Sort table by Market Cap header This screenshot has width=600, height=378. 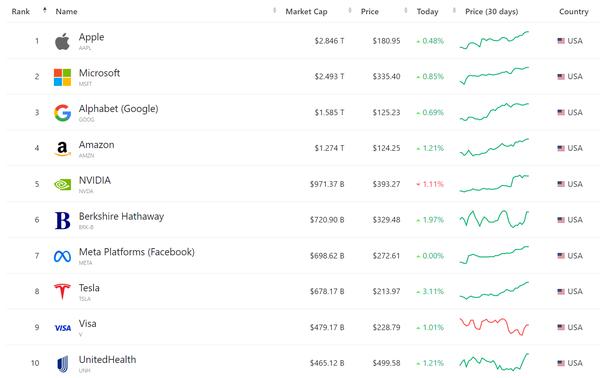click(306, 11)
